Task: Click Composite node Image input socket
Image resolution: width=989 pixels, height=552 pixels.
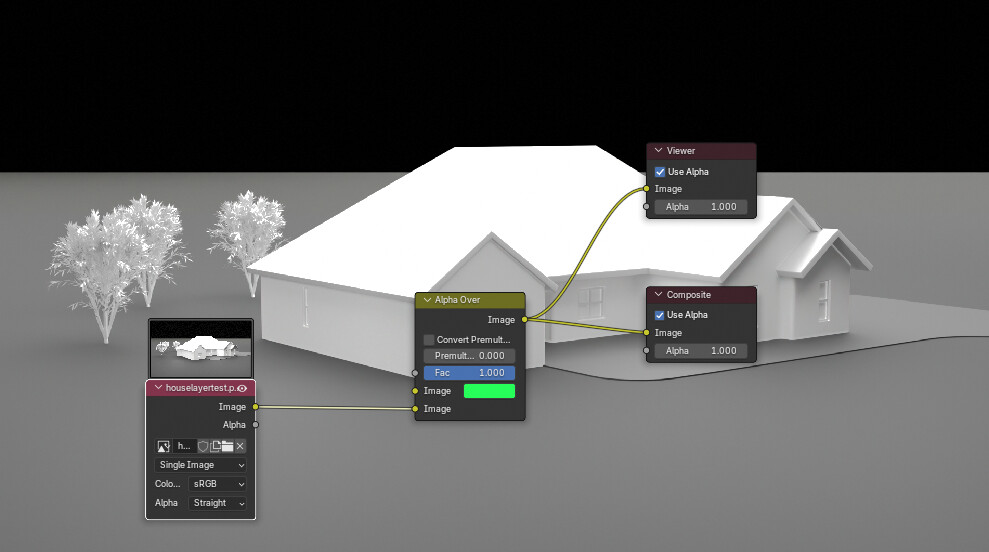Action: (x=647, y=332)
